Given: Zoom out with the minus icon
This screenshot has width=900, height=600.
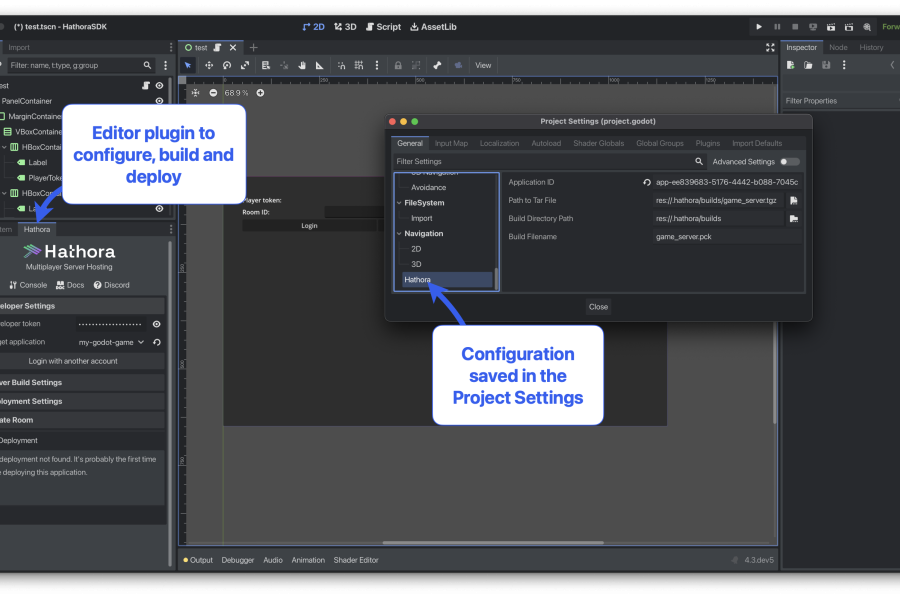Looking at the screenshot, I should pyautogui.click(x=214, y=93).
